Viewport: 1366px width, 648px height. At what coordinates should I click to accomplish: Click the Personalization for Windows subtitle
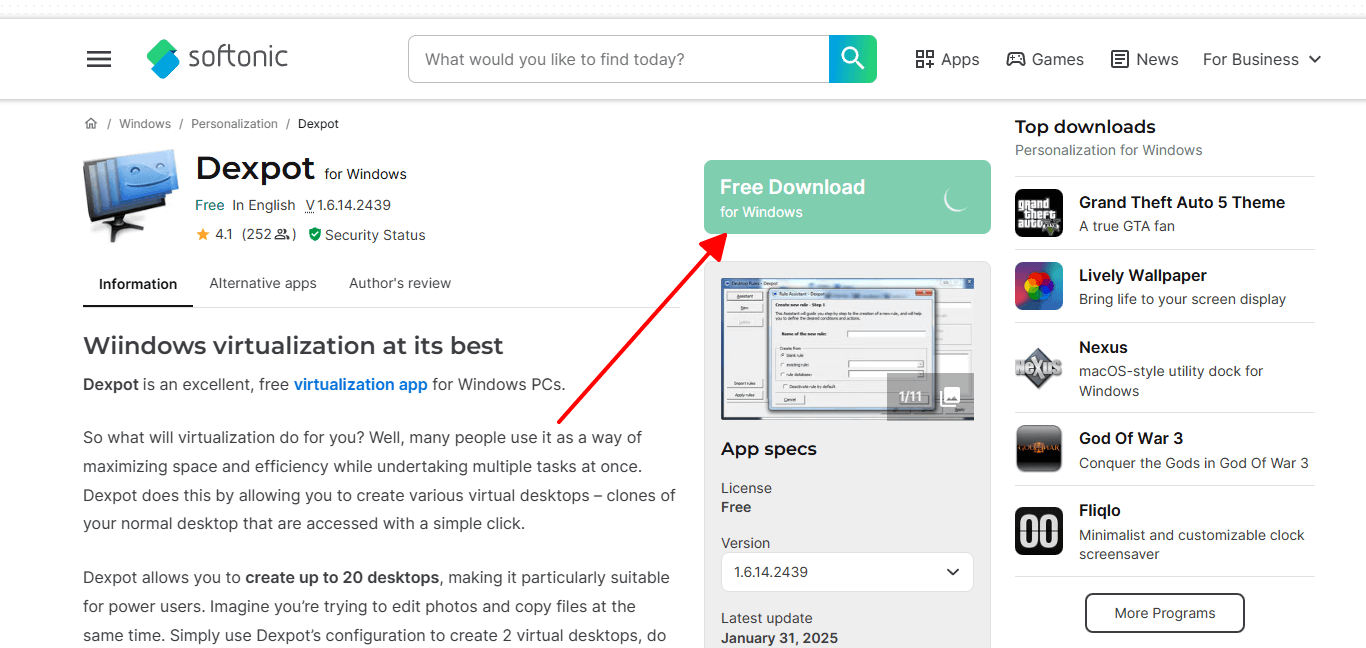click(x=1109, y=150)
